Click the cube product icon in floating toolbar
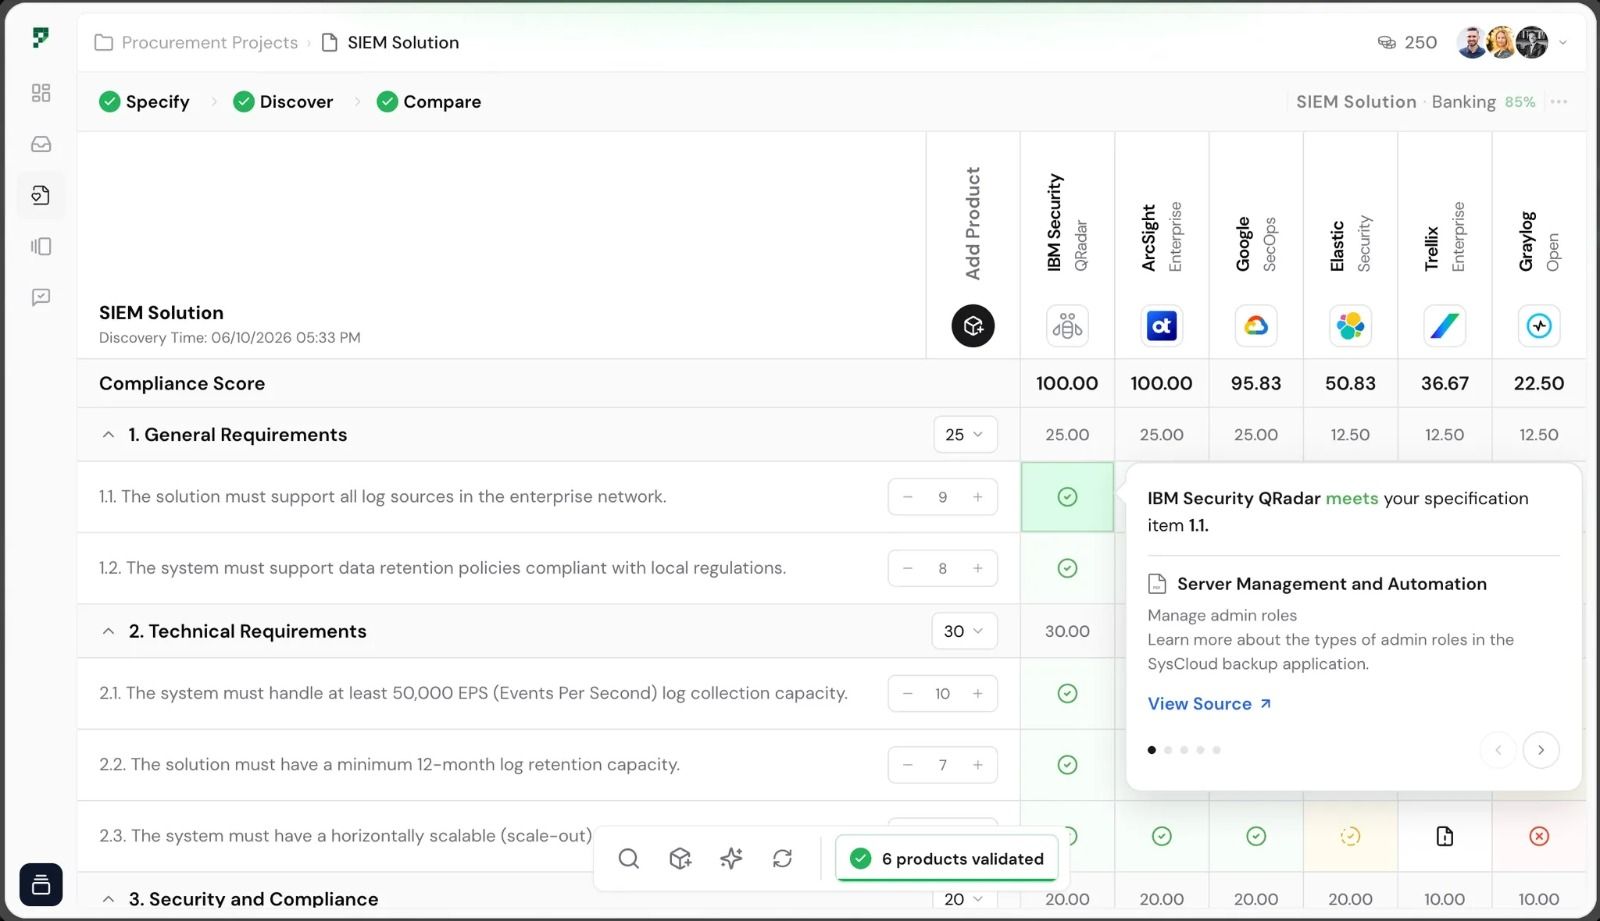Screen dimensions: 1600x921 [x=680, y=858]
